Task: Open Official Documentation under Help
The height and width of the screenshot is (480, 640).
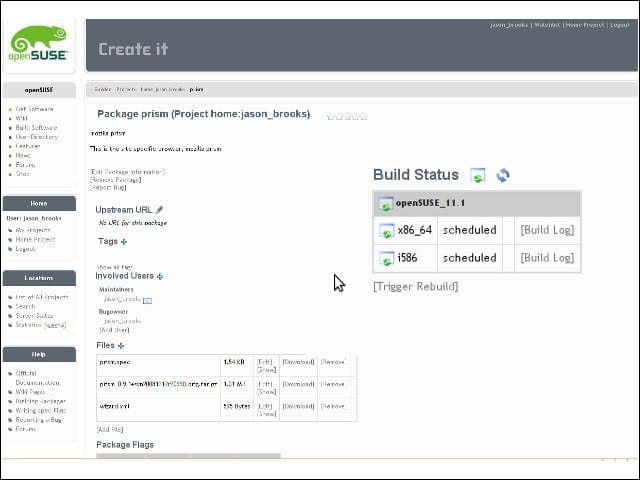Action: coord(38,378)
